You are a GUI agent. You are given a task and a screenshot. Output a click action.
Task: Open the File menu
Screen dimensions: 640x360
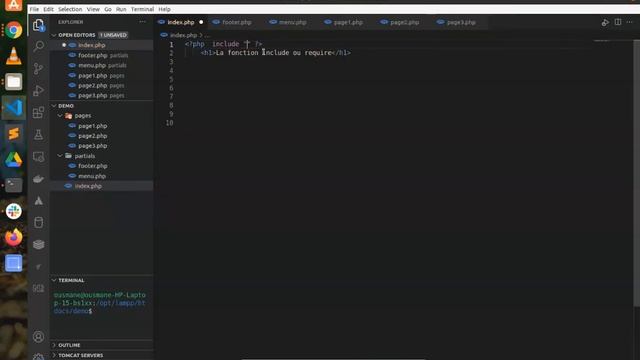pyautogui.click(x=34, y=9)
